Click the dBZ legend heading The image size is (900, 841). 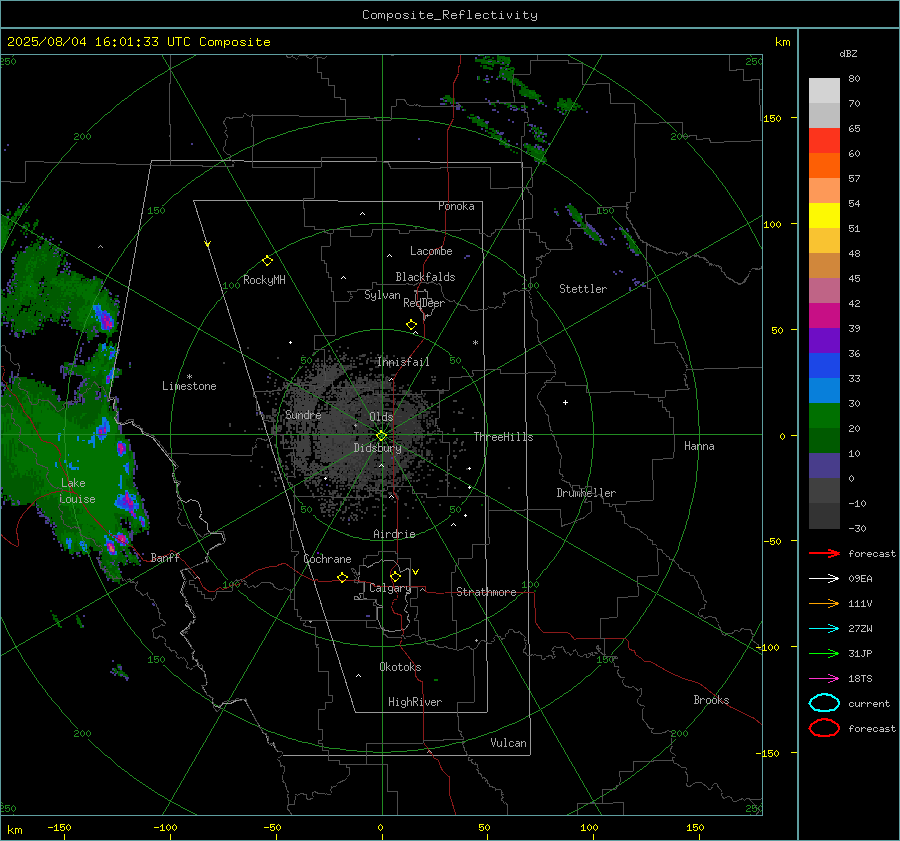click(x=848, y=53)
